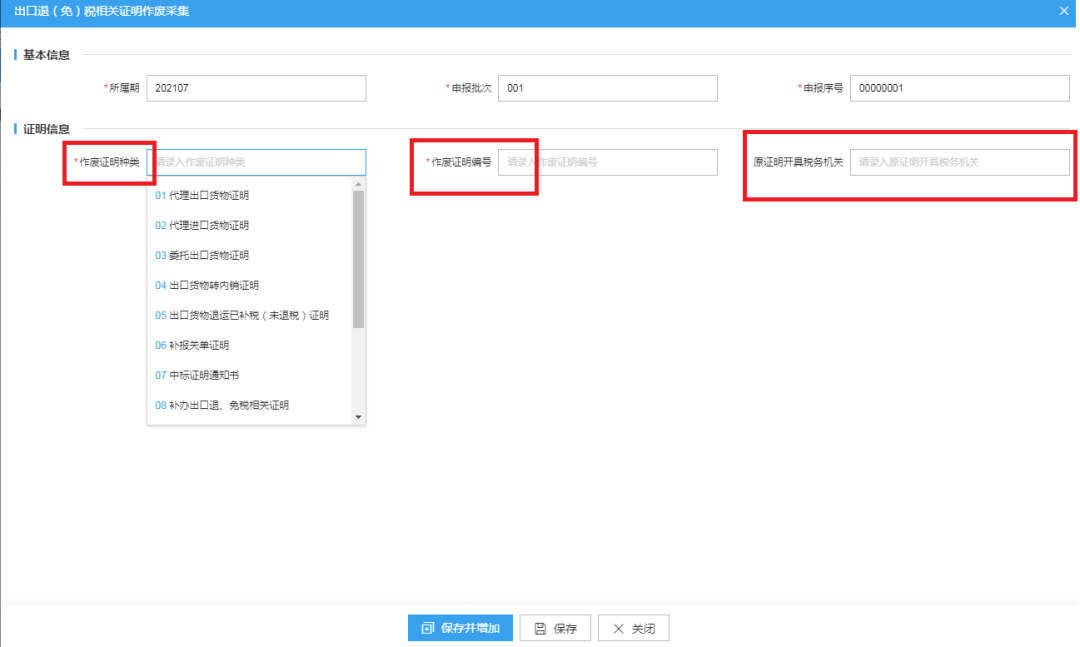
Task: Pick 05 出口货物退运已补税（未退税）证明
Action: 249,316
